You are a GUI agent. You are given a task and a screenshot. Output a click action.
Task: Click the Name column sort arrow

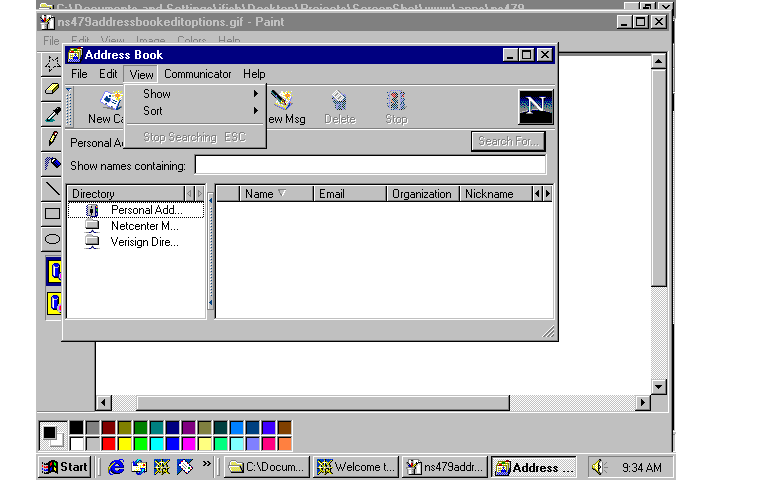(282, 193)
